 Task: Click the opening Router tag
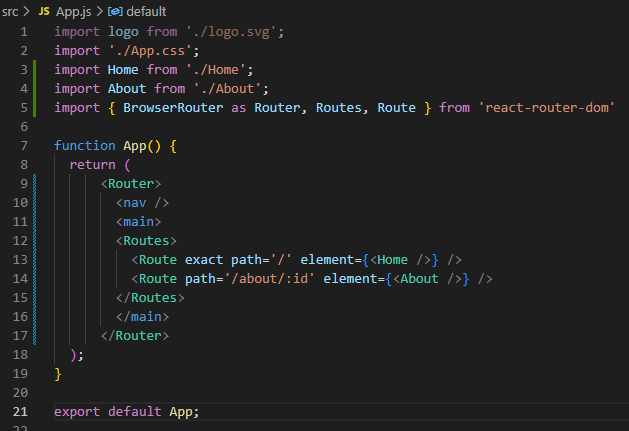pyautogui.click(x=131, y=184)
